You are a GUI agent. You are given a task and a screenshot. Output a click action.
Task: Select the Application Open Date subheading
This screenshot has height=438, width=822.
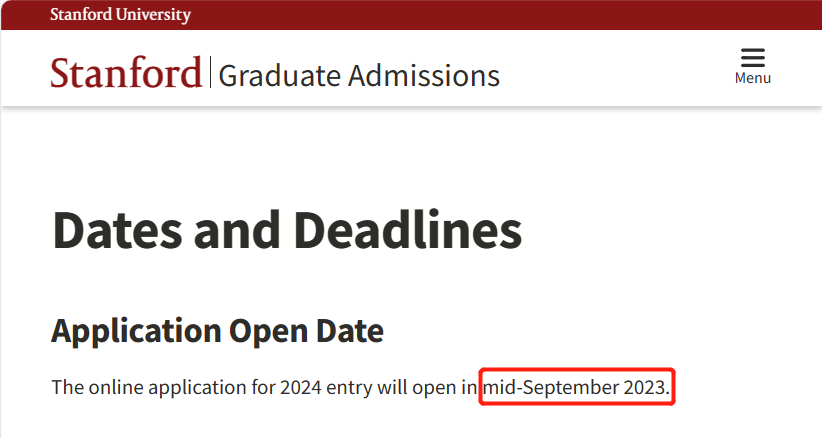pyautogui.click(x=218, y=331)
